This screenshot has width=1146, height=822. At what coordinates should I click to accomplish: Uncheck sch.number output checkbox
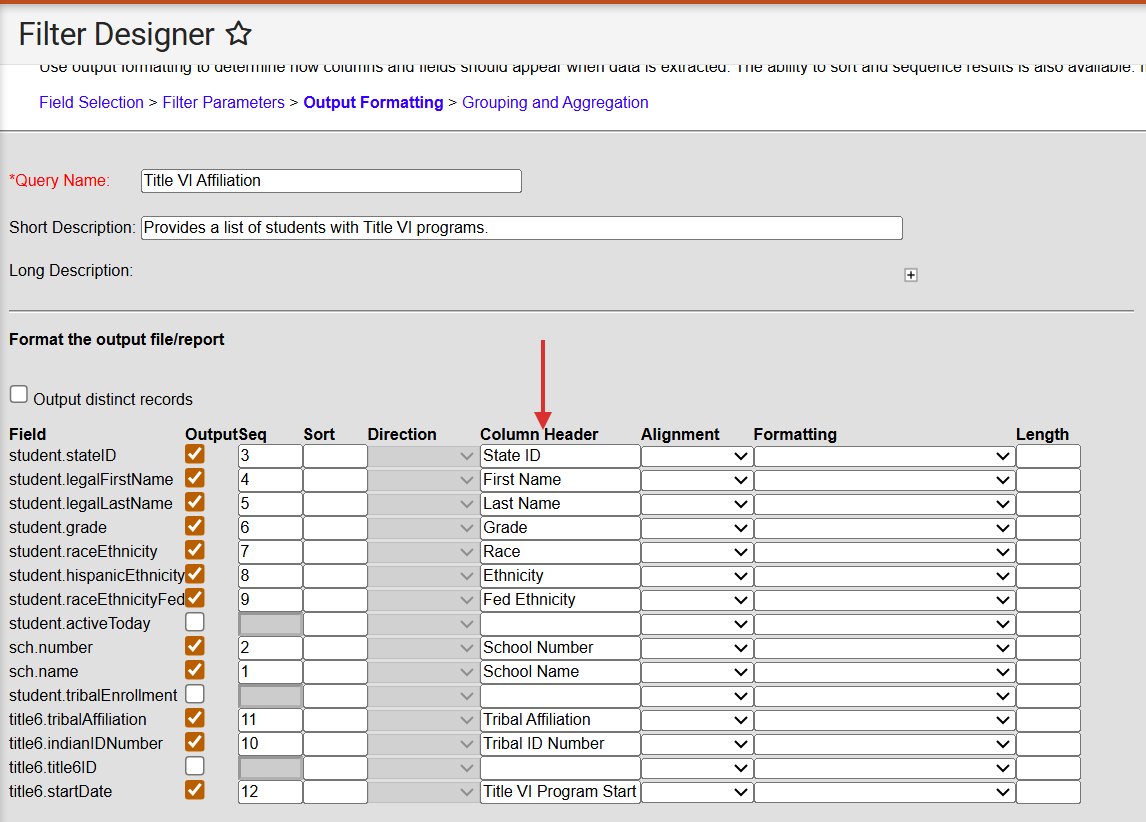194,646
